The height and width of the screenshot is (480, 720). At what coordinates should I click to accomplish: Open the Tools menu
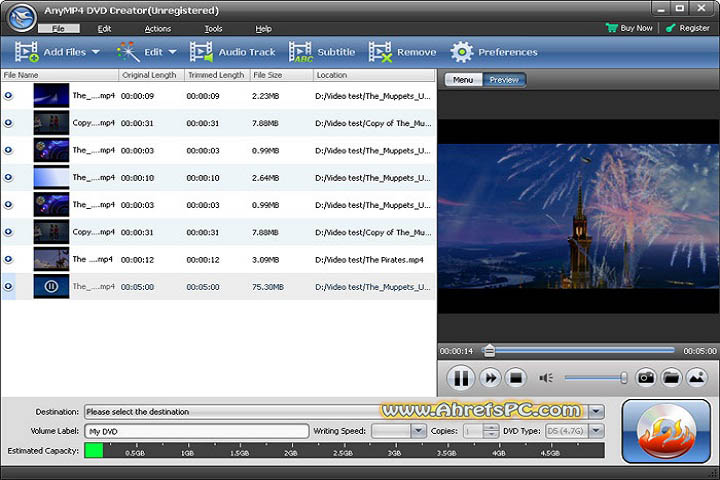click(213, 28)
